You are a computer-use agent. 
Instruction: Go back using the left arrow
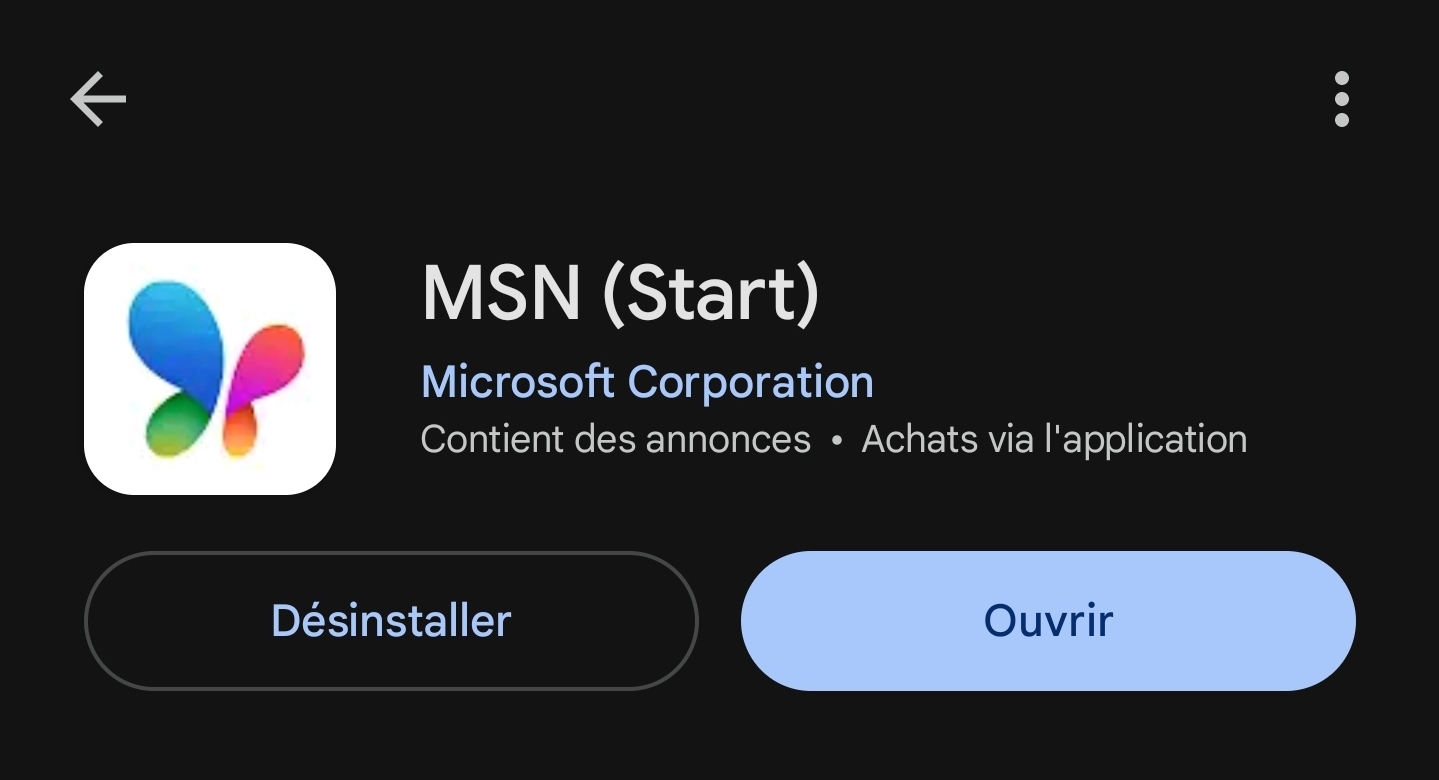point(98,99)
